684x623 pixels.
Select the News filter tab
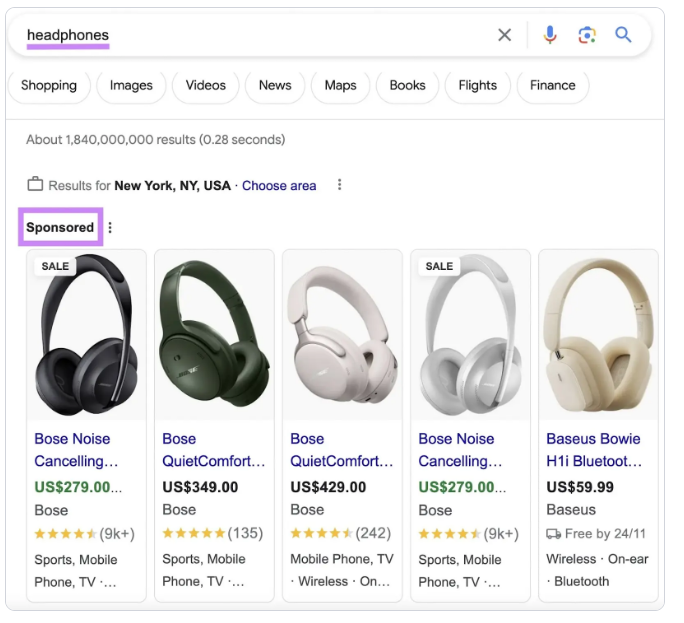tap(275, 86)
